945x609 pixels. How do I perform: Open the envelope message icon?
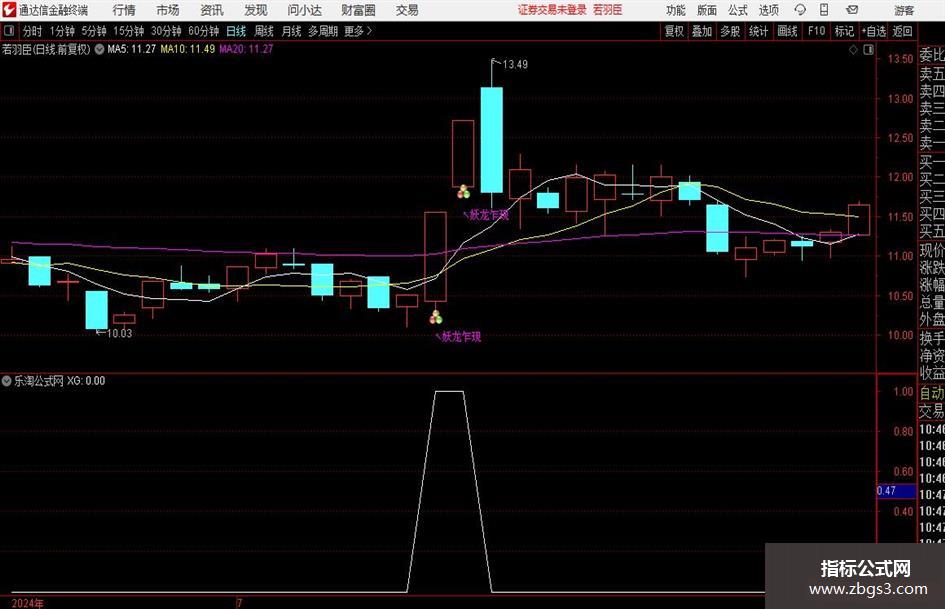[x=852, y=10]
